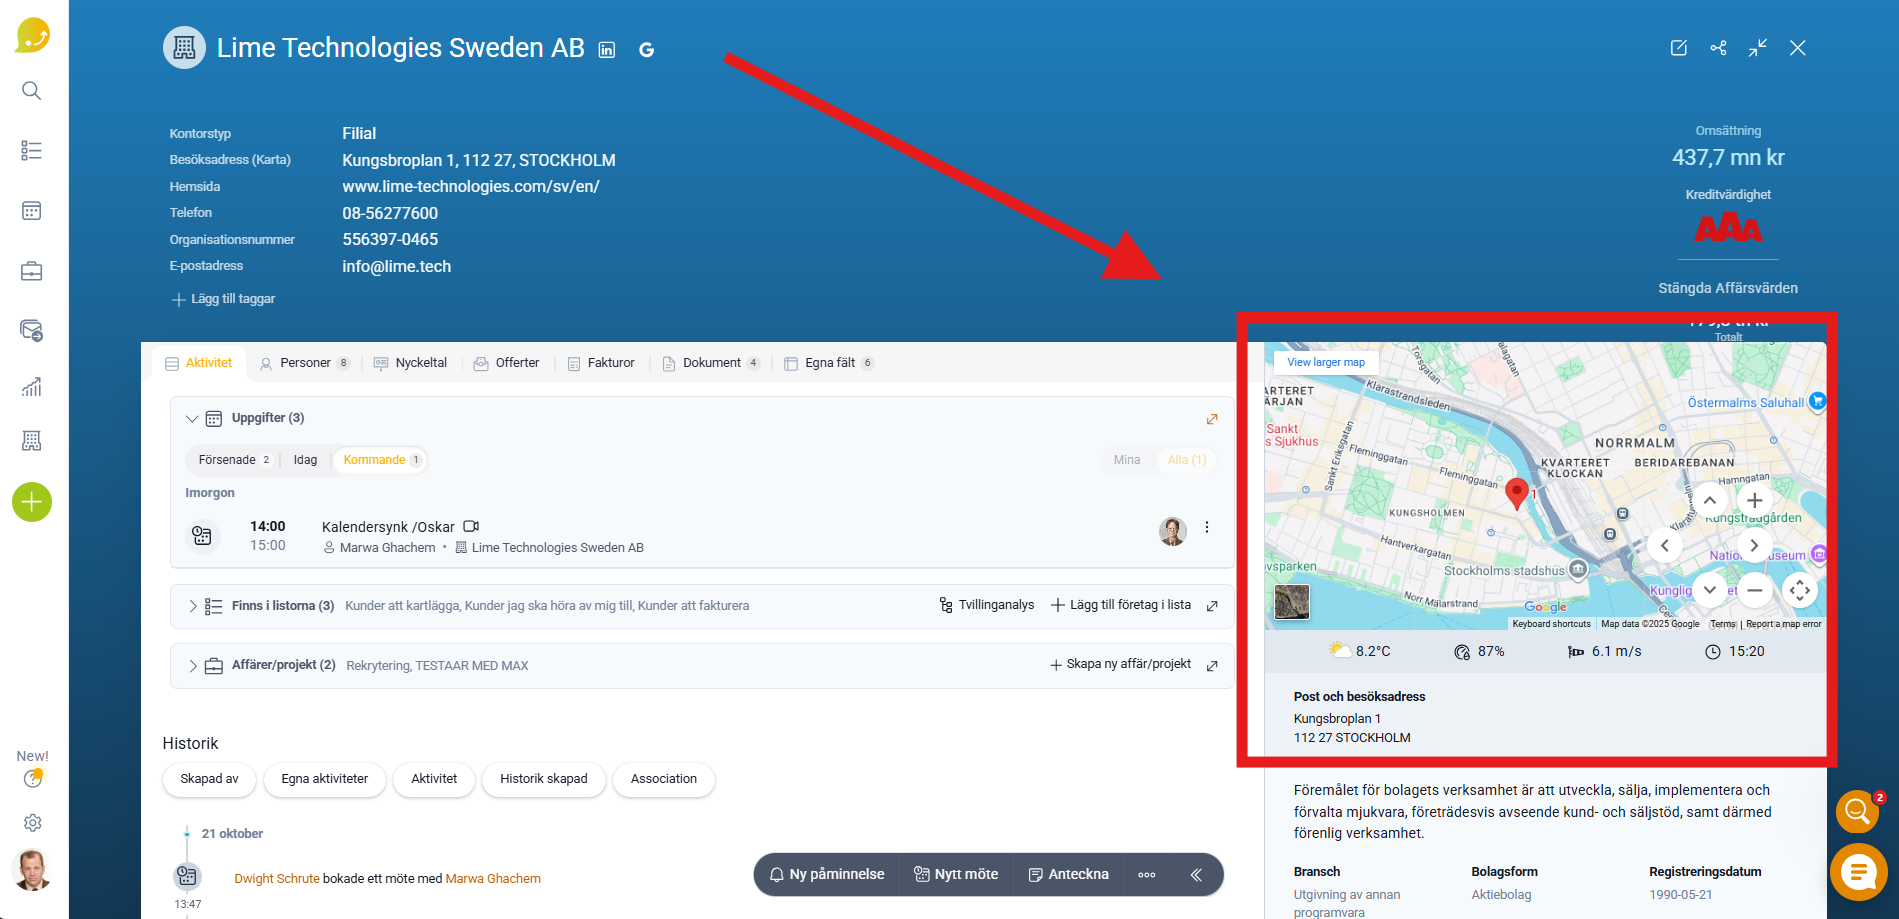Switch to the Dokument tab
1899x919 pixels.
pyautogui.click(x=711, y=363)
